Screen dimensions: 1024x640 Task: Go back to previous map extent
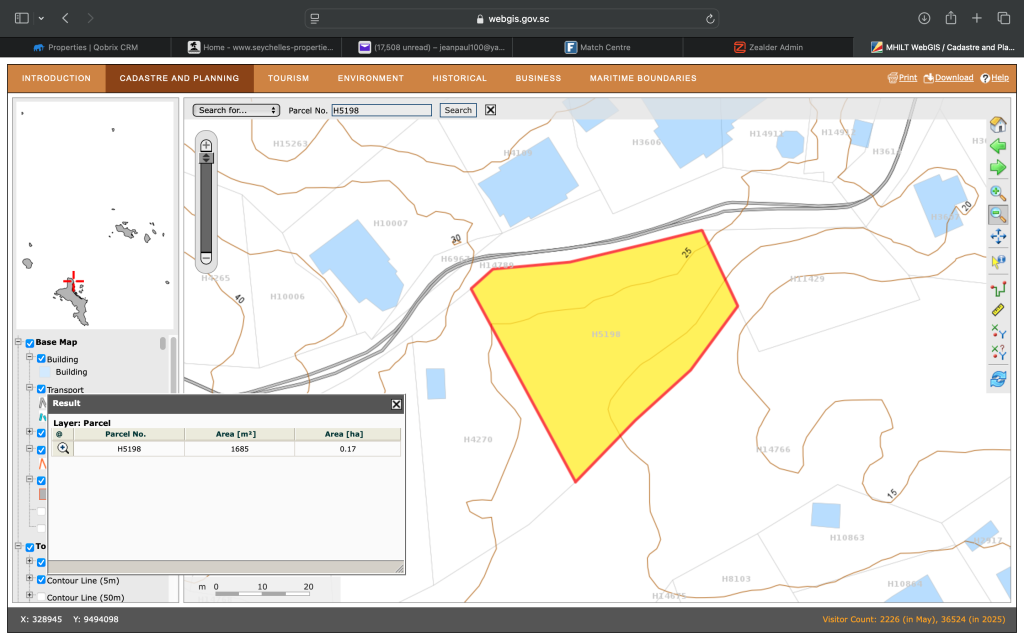pos(997,146)
